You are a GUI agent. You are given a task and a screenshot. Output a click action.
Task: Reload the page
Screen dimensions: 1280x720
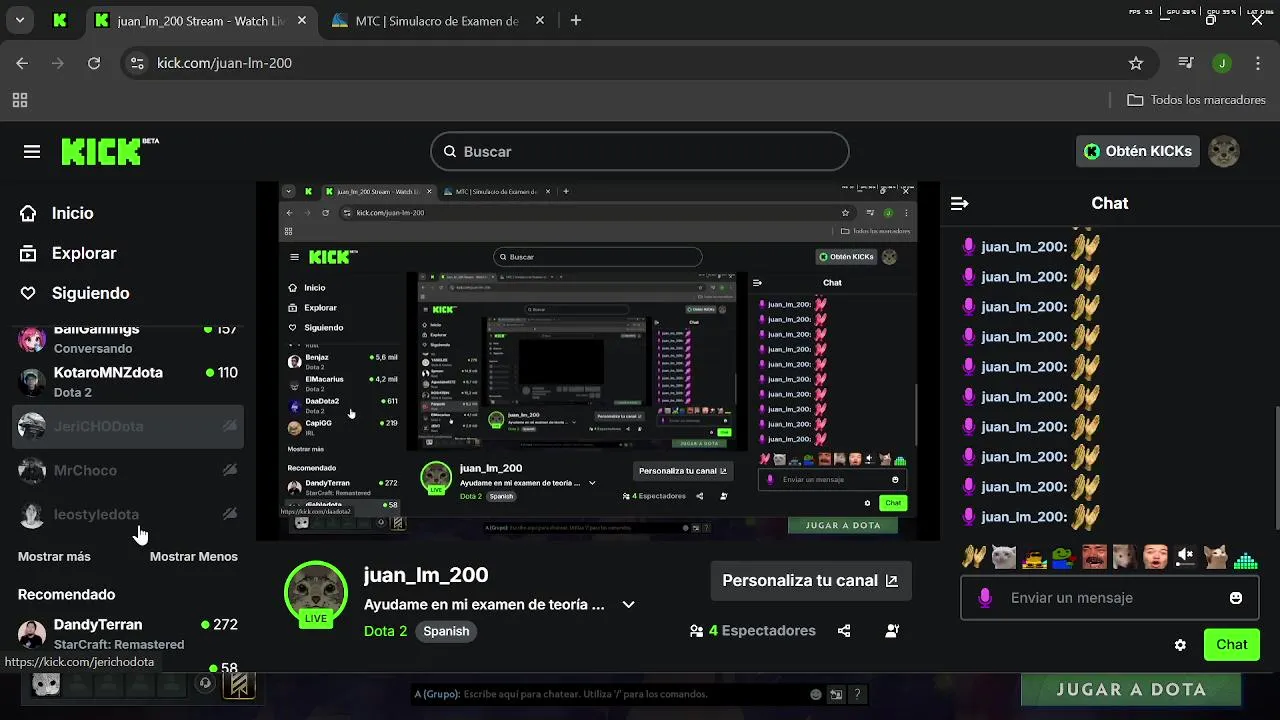coord(94,63)
